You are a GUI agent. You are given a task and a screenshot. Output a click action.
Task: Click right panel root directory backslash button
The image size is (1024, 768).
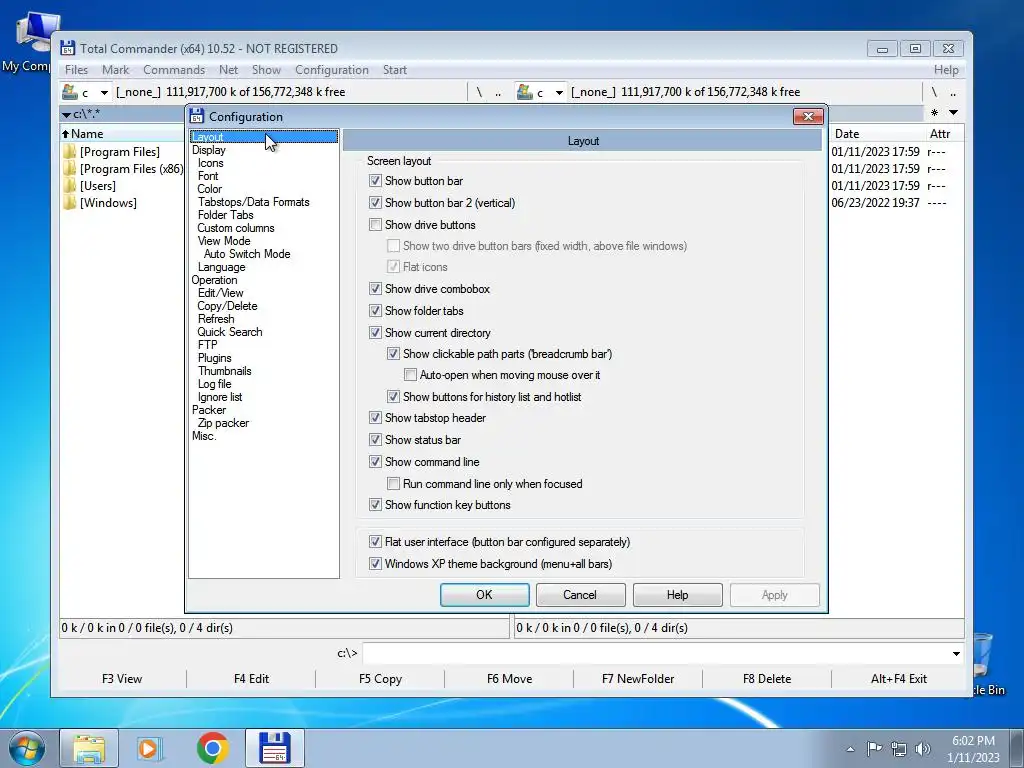934,92
